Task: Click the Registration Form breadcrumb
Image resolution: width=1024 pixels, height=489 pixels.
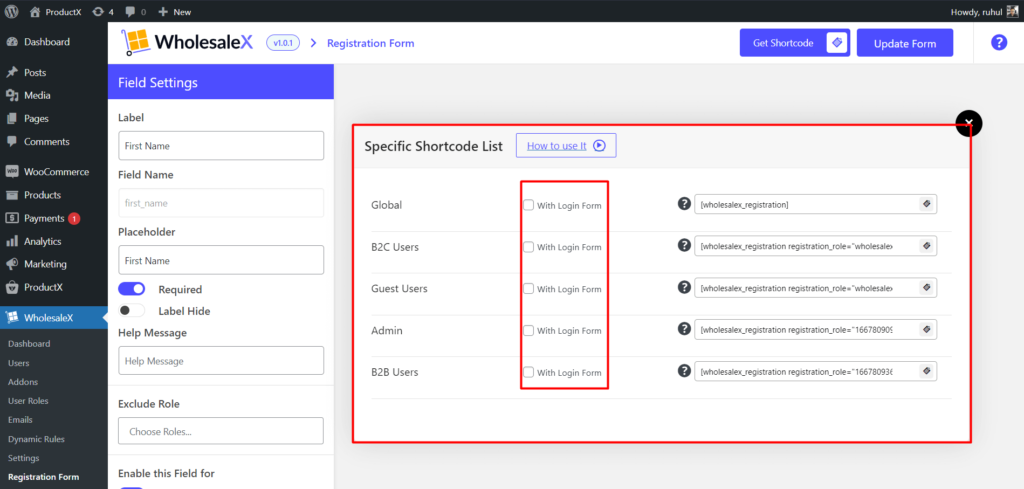Action: (370, 43)
